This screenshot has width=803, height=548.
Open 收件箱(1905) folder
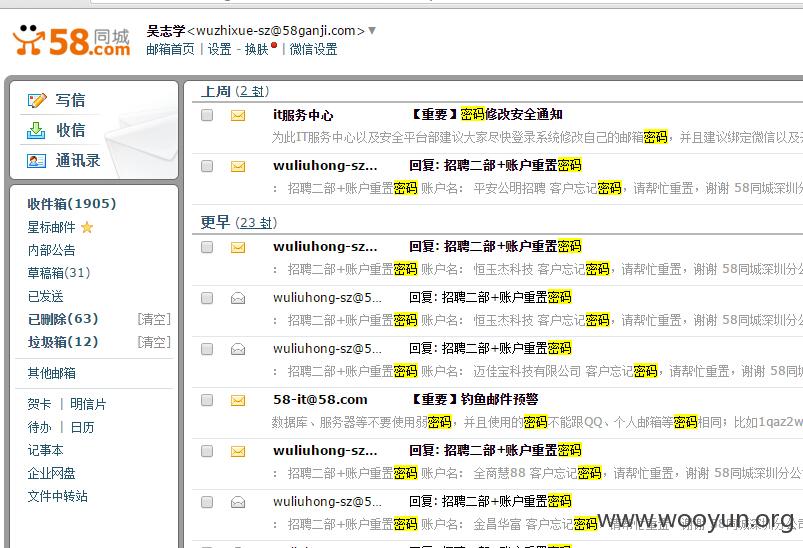(x=72, y=204)
